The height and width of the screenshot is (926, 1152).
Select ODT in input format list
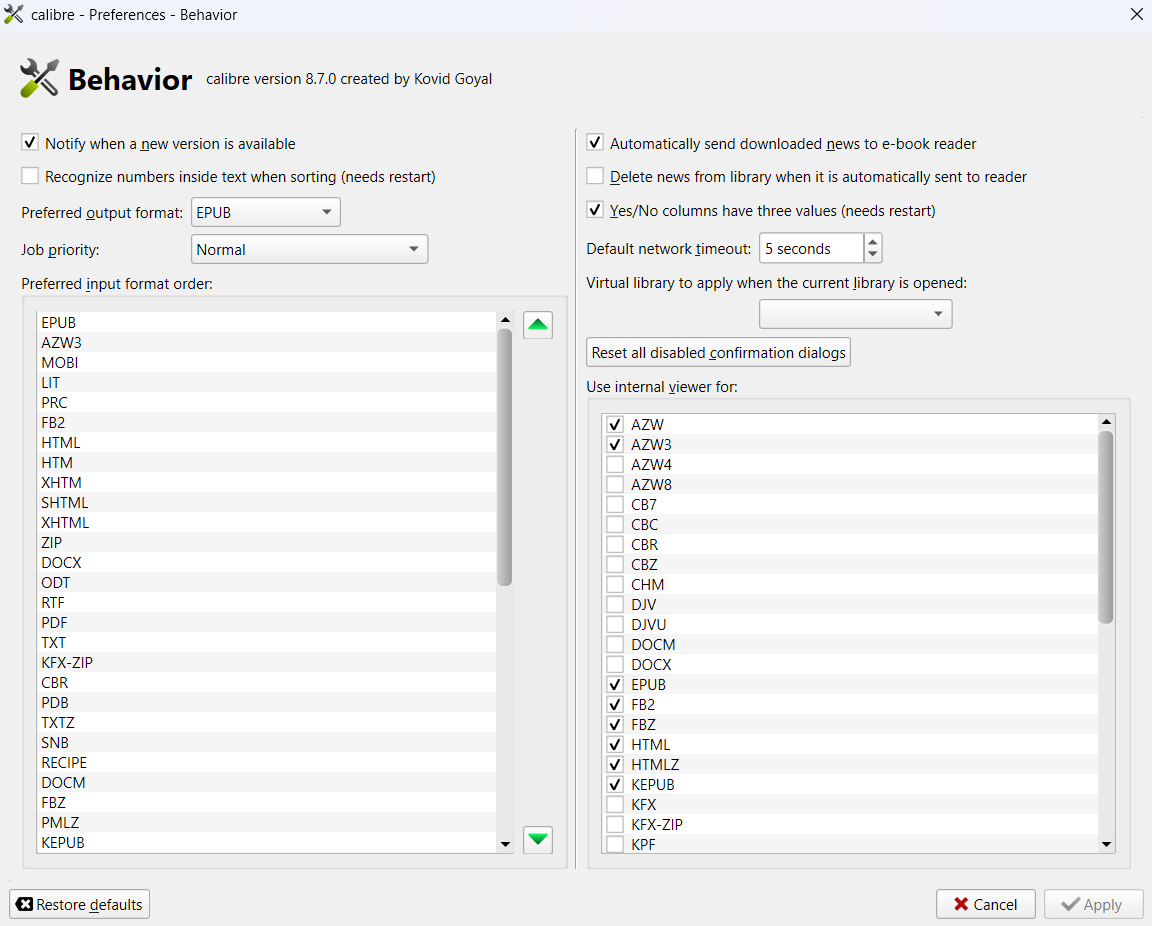click(267, 582)
